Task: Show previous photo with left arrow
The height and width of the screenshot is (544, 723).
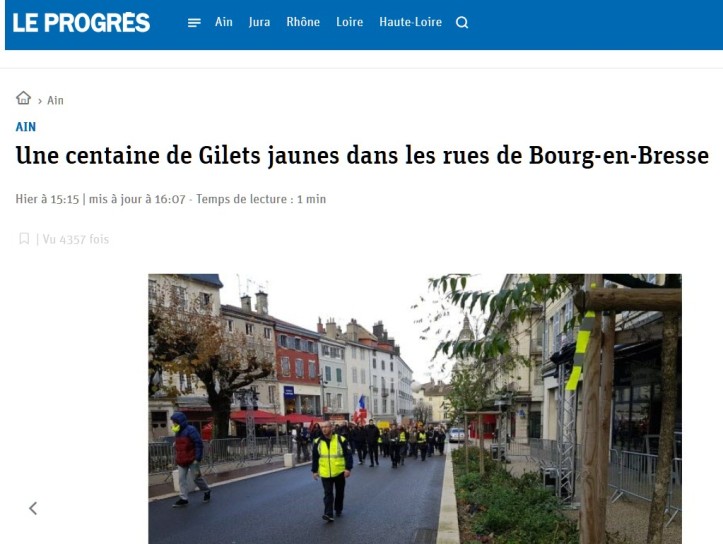Action: pos(33,508)
